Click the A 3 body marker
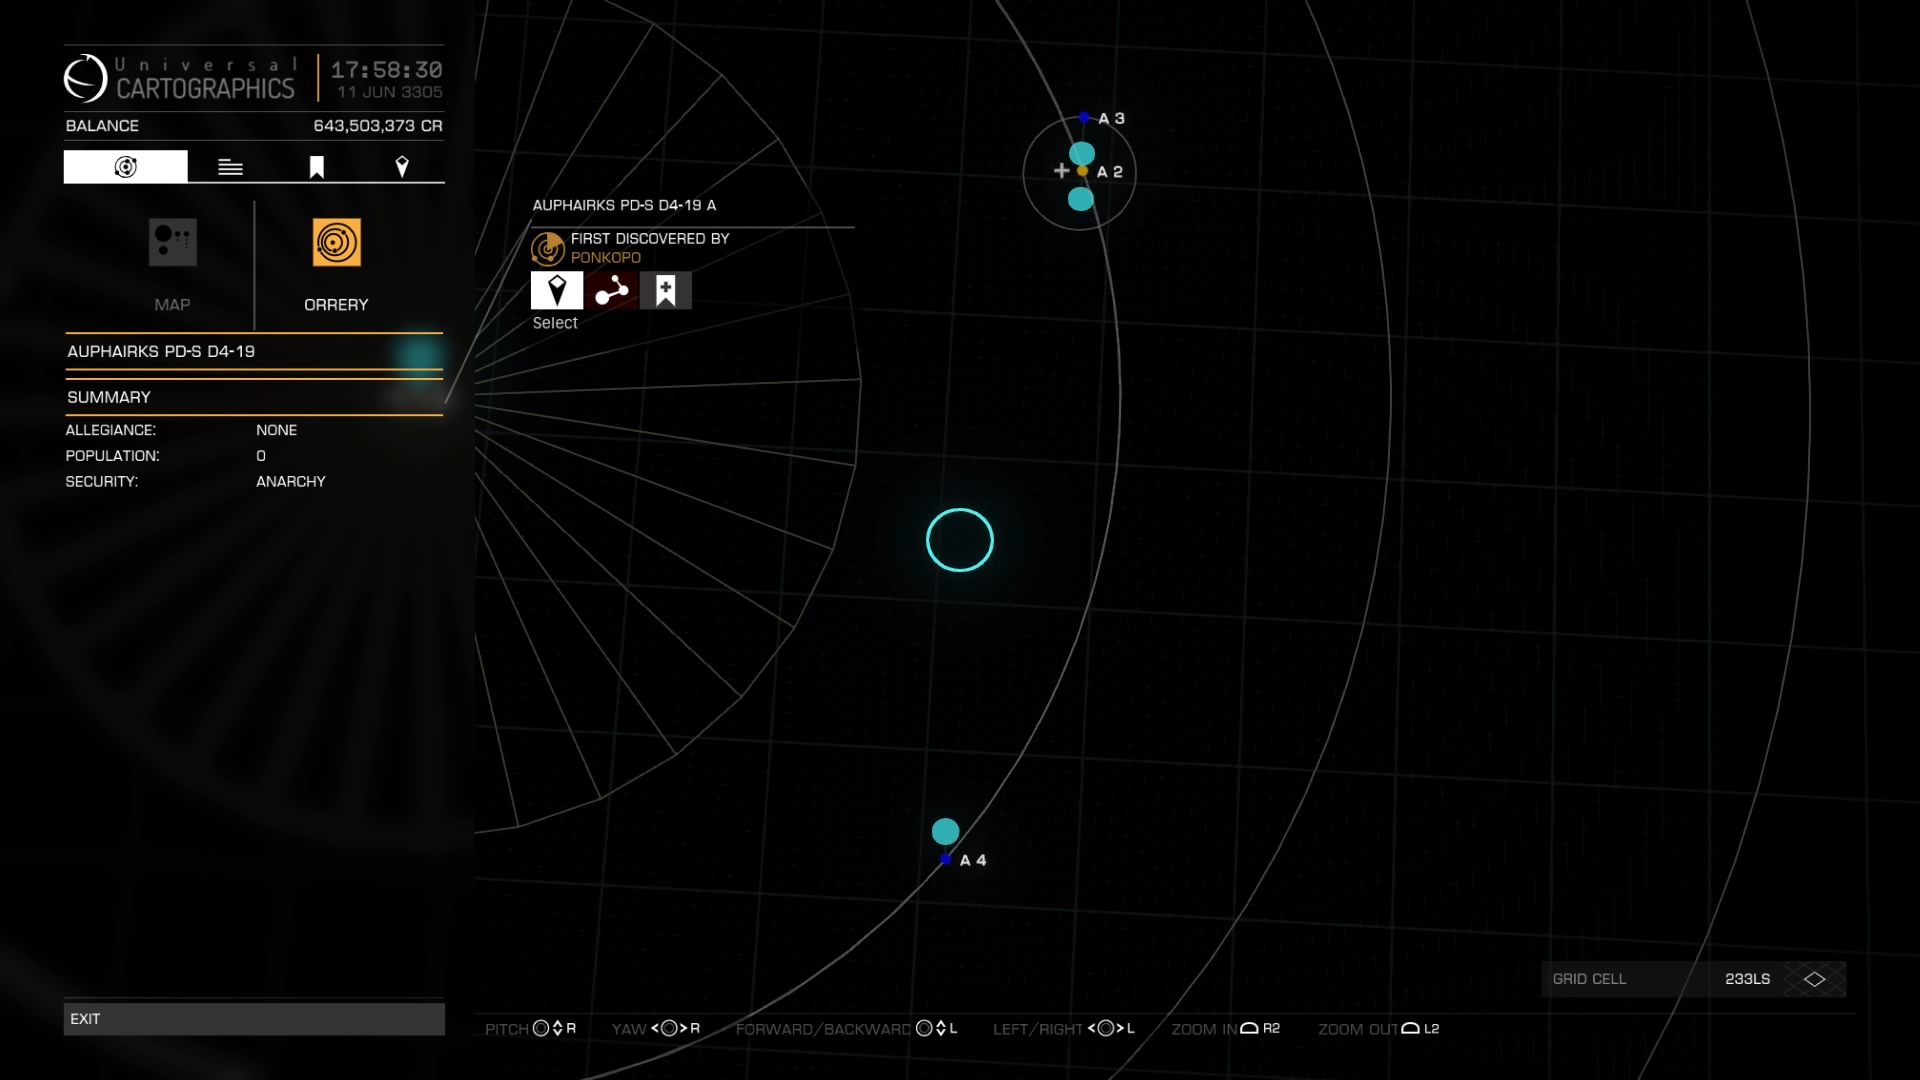This screenshot has width=1920, height=1080. tap(1084, 117)
